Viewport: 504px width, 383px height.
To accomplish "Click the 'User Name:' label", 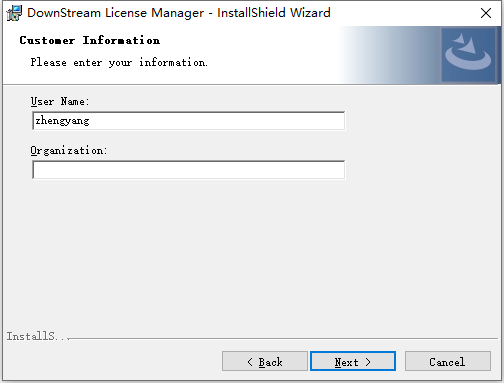I will tap(60, 101).
